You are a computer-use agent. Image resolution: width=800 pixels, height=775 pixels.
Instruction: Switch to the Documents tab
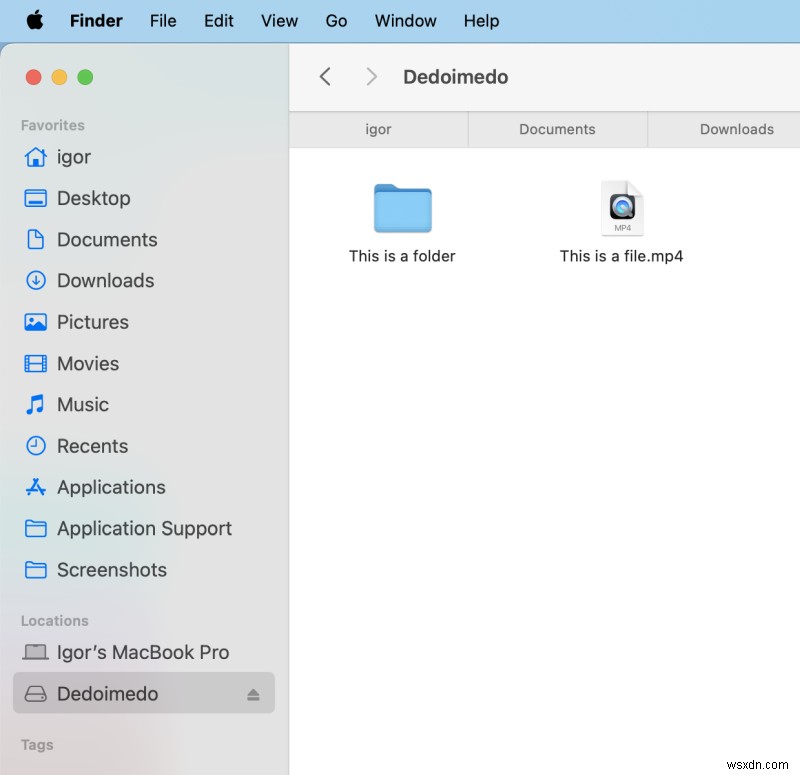pyautogui.click(x=557, y=130)
